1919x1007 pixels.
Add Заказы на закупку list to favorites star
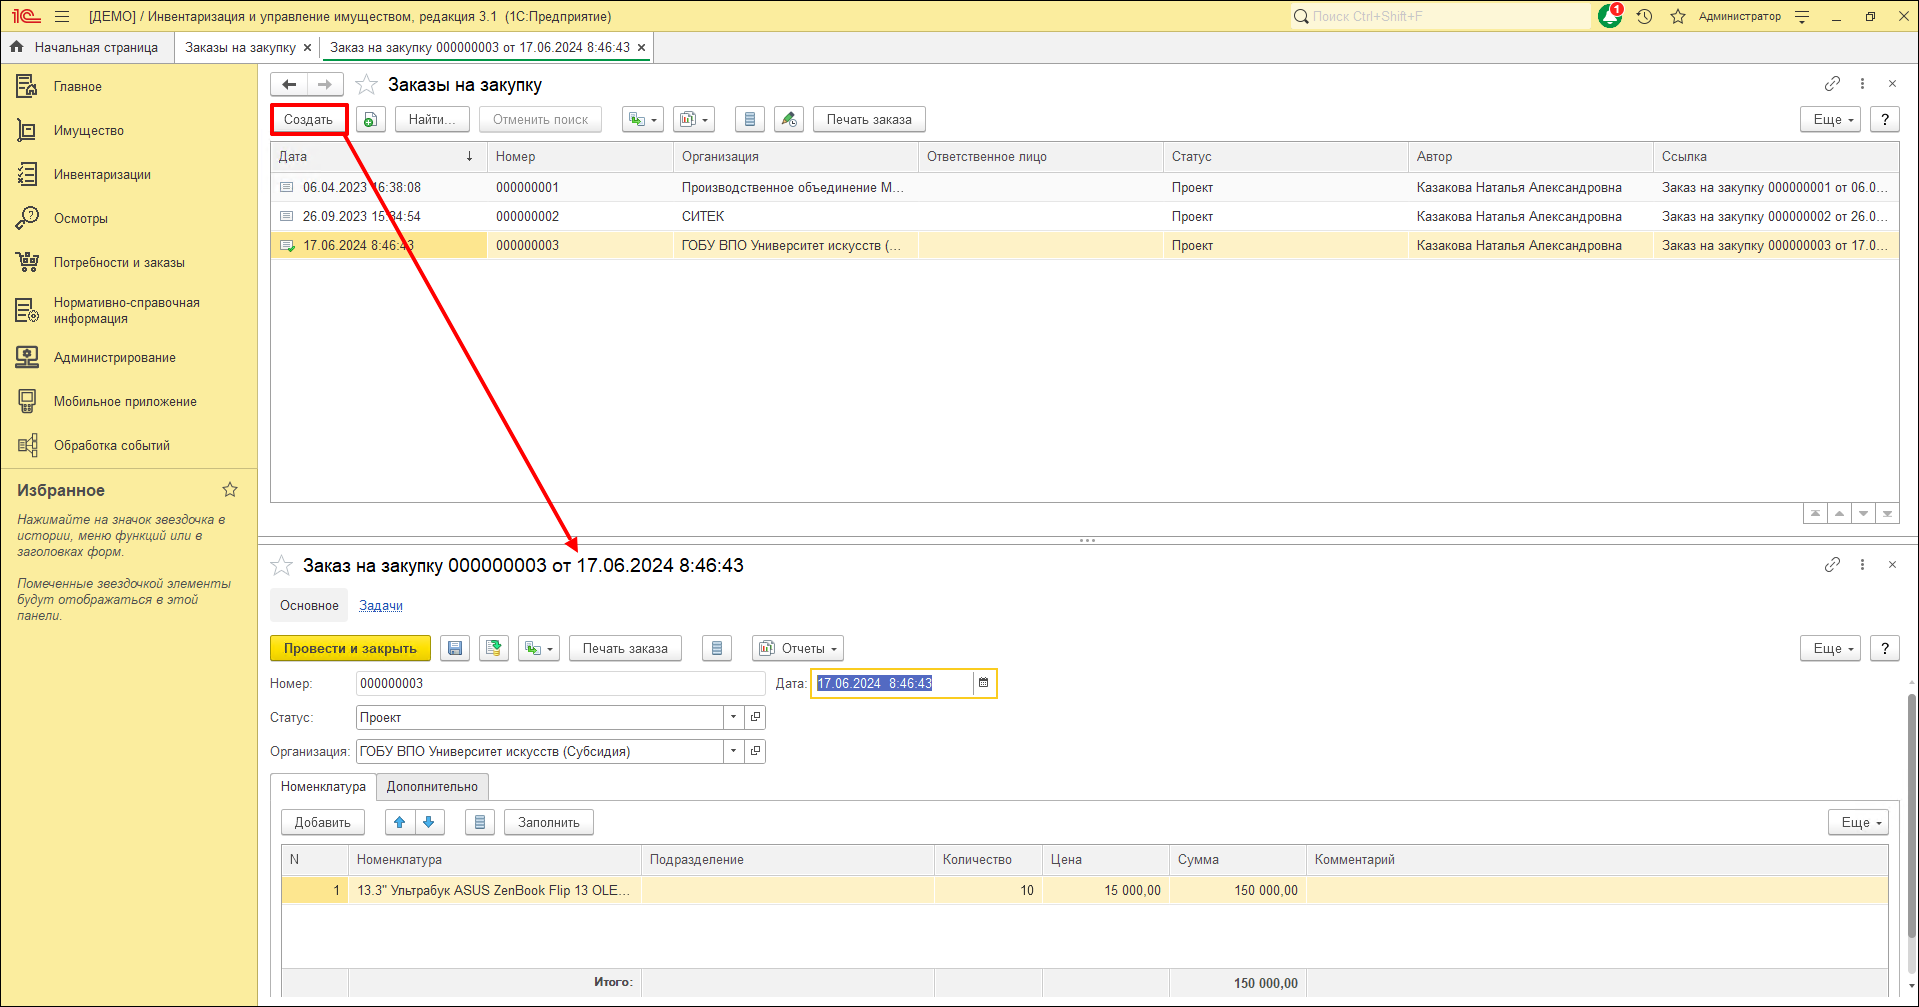367,85
